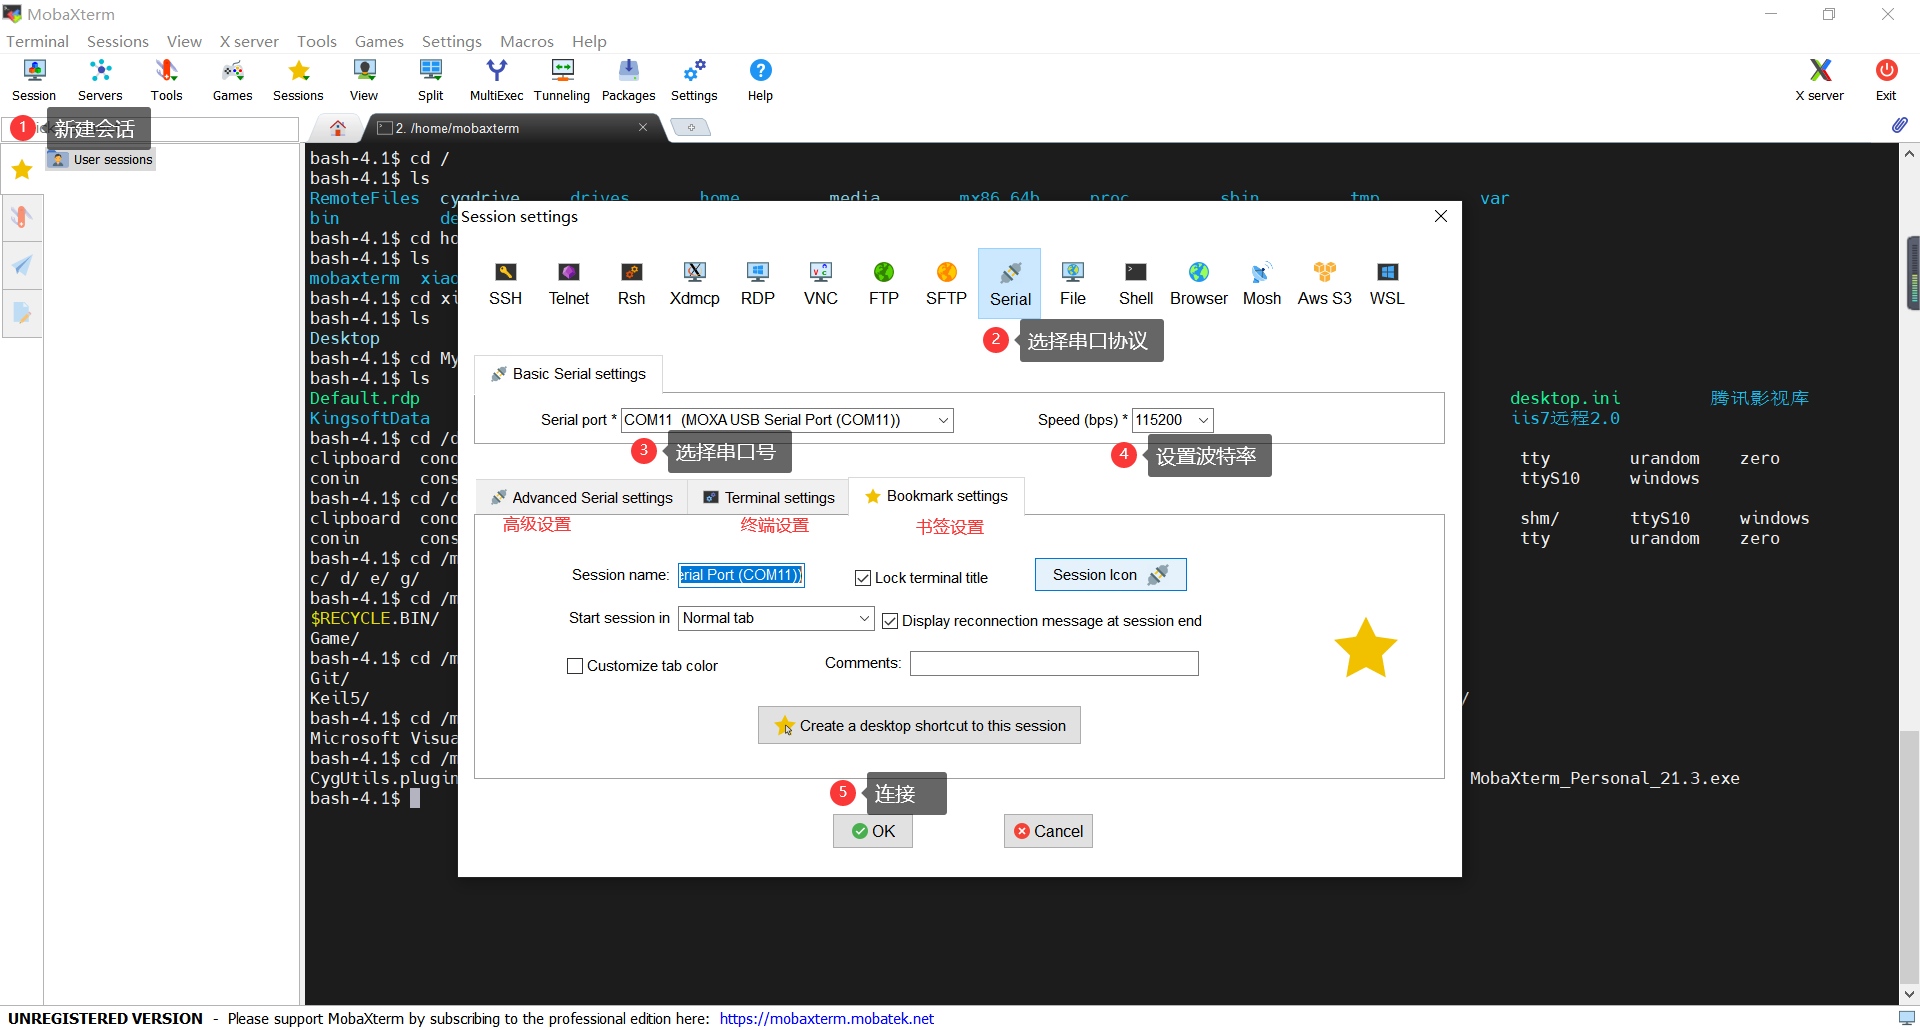This screenshot has width=1920, height=1030.
Task: Select the Rsh session type
Action: click(x=632, y=284)
